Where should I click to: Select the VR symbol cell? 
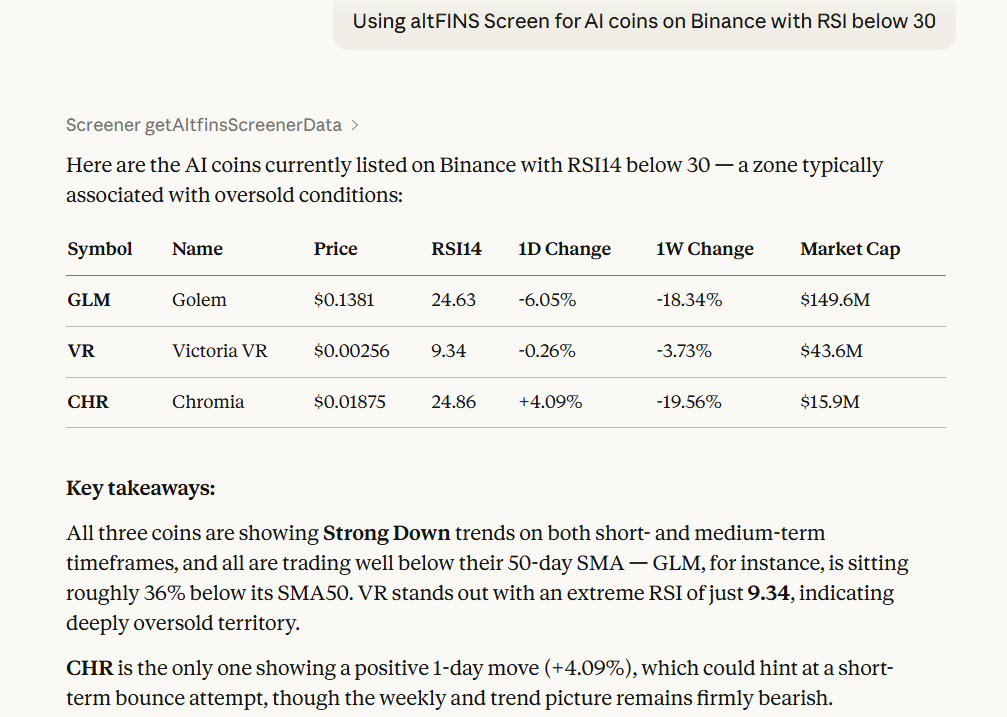tap(81, 351)
